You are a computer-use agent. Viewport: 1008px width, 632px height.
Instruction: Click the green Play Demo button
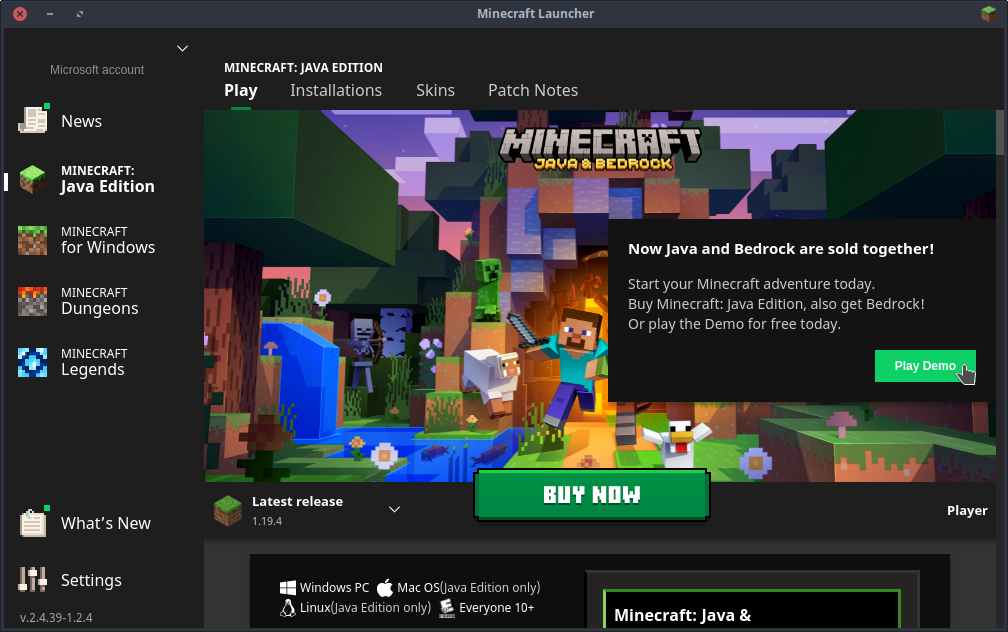pyautogui.click(x=925, y=366)
